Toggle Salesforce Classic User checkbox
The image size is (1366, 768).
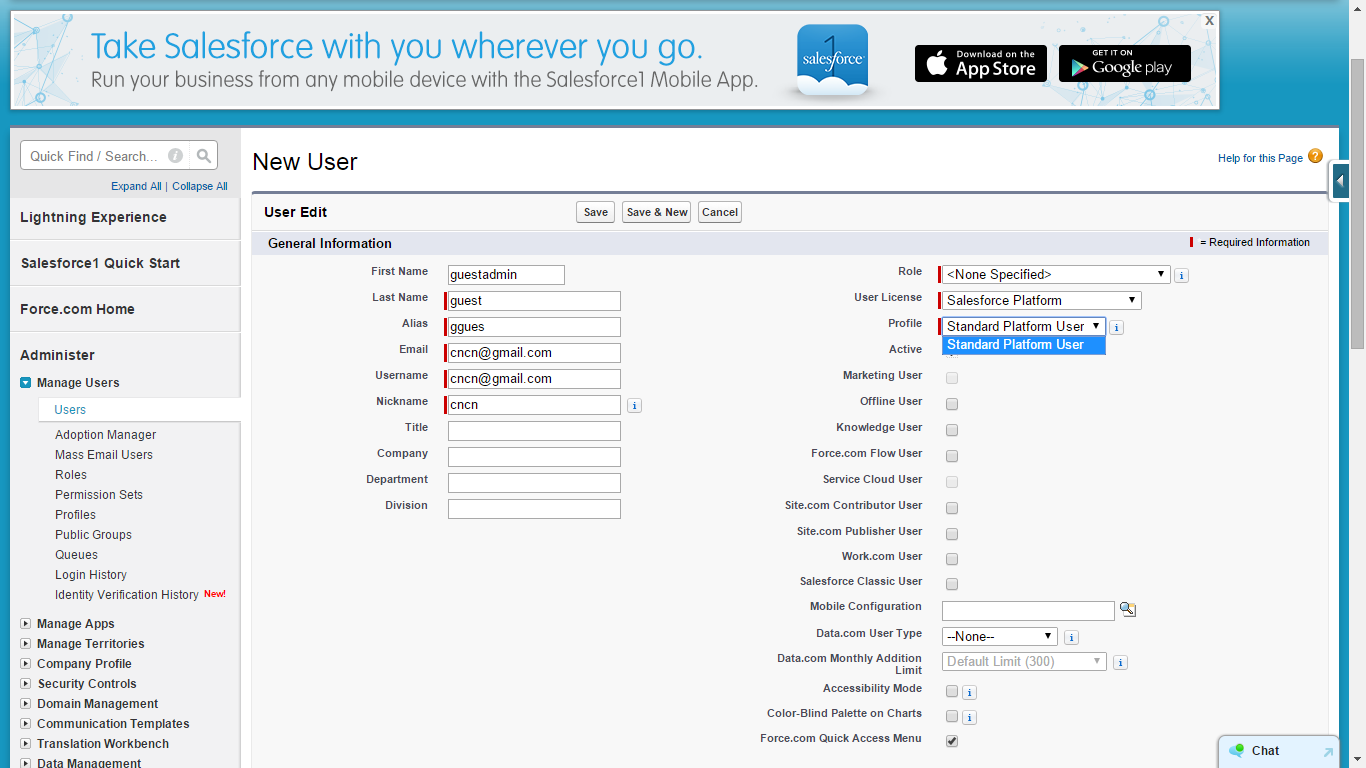(x=952, y=584)
